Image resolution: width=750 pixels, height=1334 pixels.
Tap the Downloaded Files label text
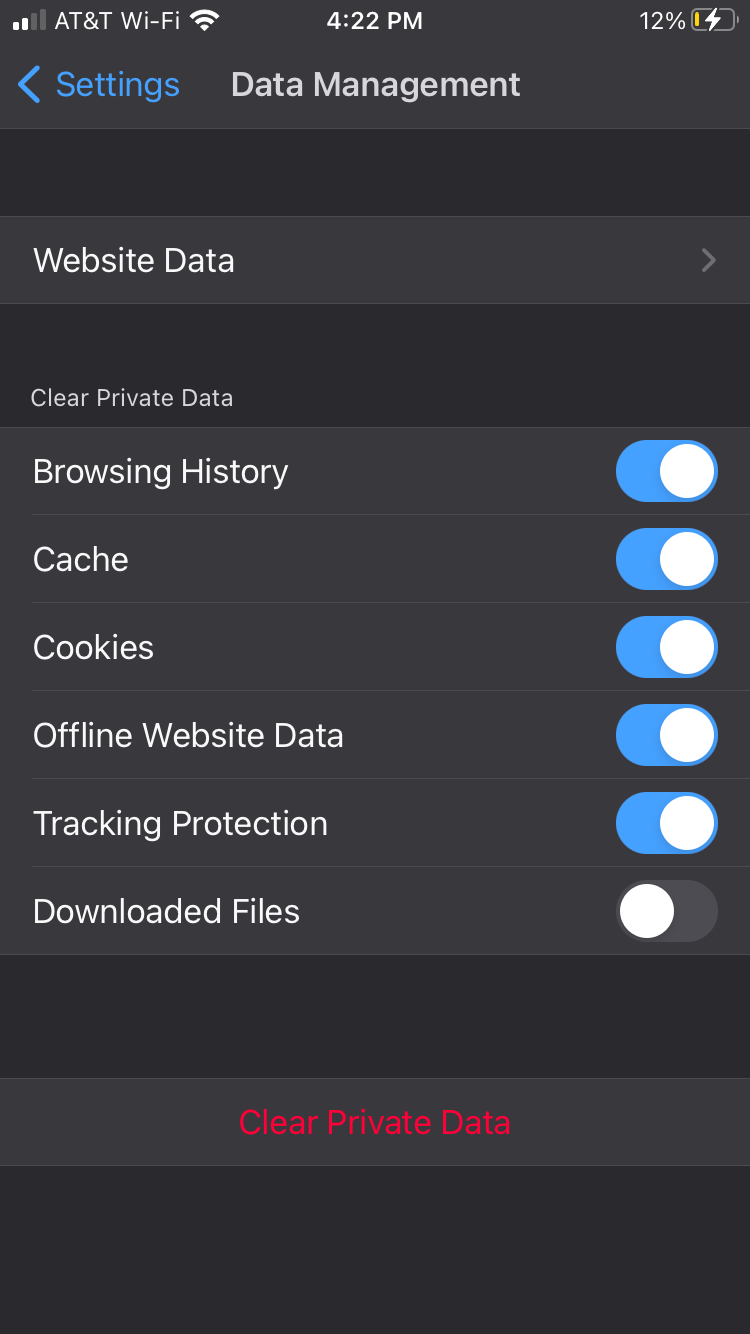pos(166,911)
